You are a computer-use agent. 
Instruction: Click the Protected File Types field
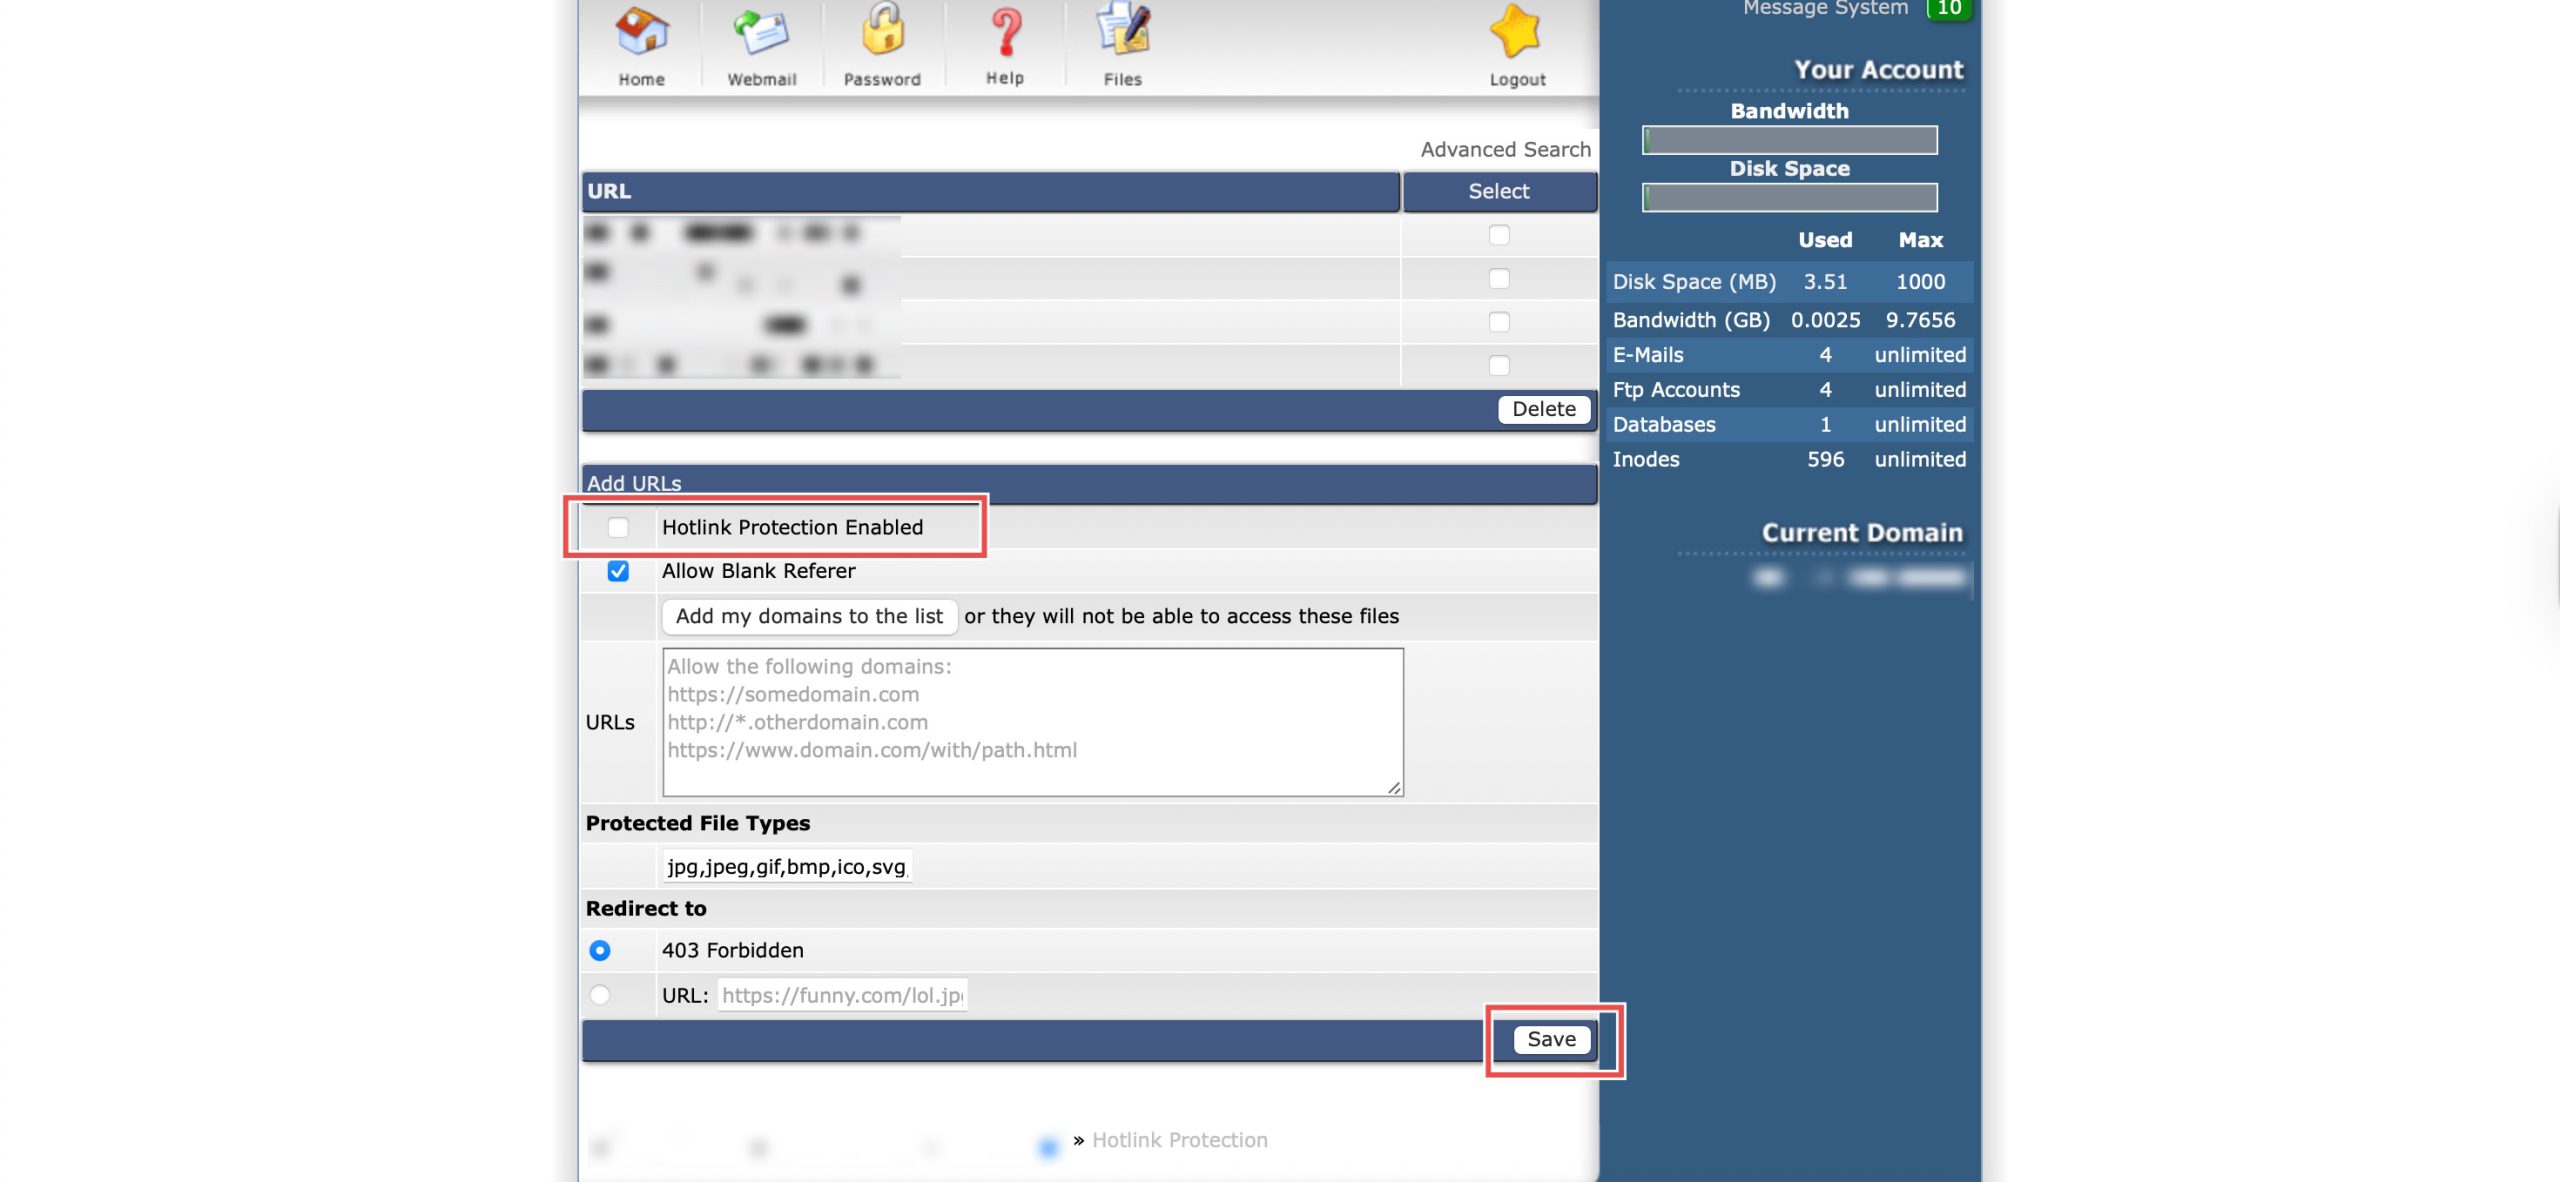786,867
